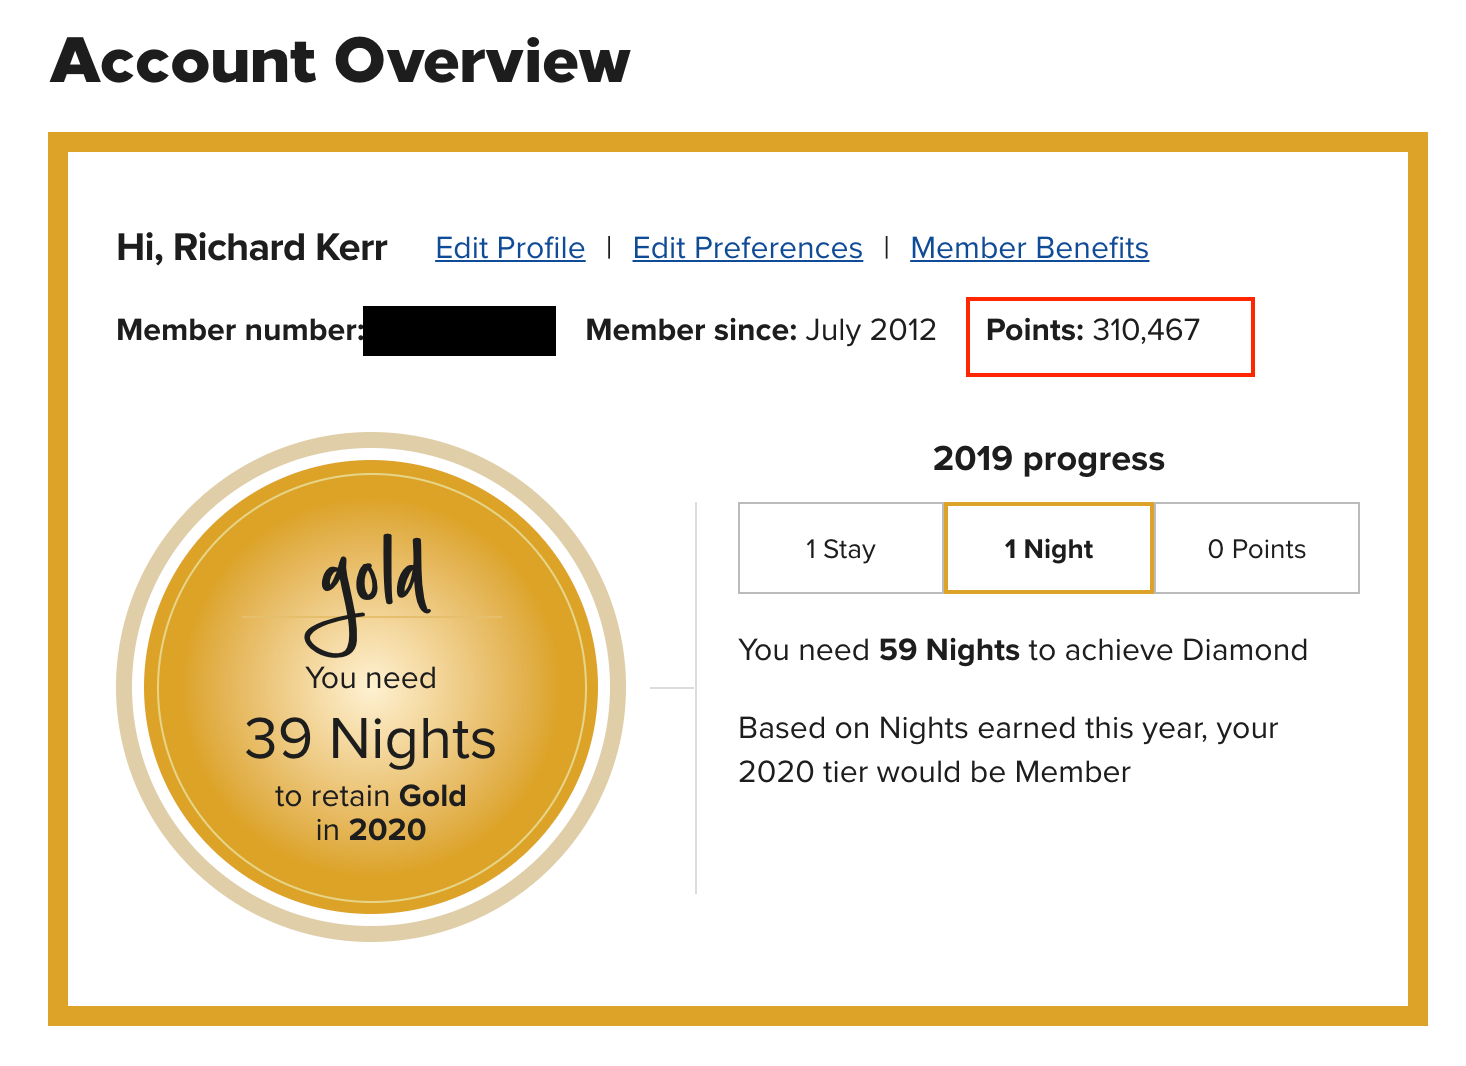Screen dimensions: 1466x1066
Task: Click the Edit Preferences link
Action: [747, 248]
